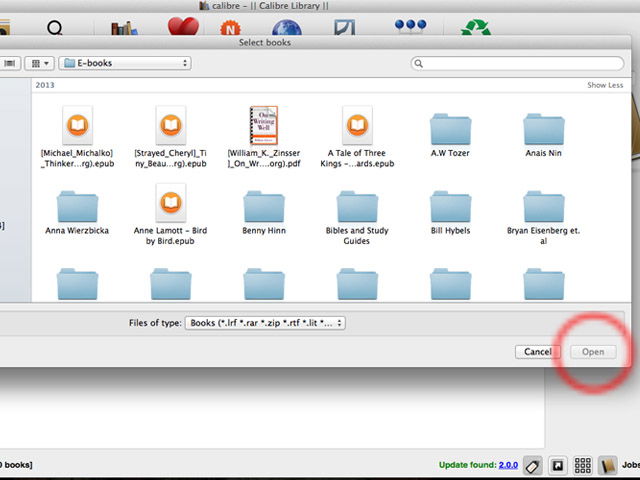Select Bibles and Study Guides folder
640x480 pixels.
[x=357, y=218]
